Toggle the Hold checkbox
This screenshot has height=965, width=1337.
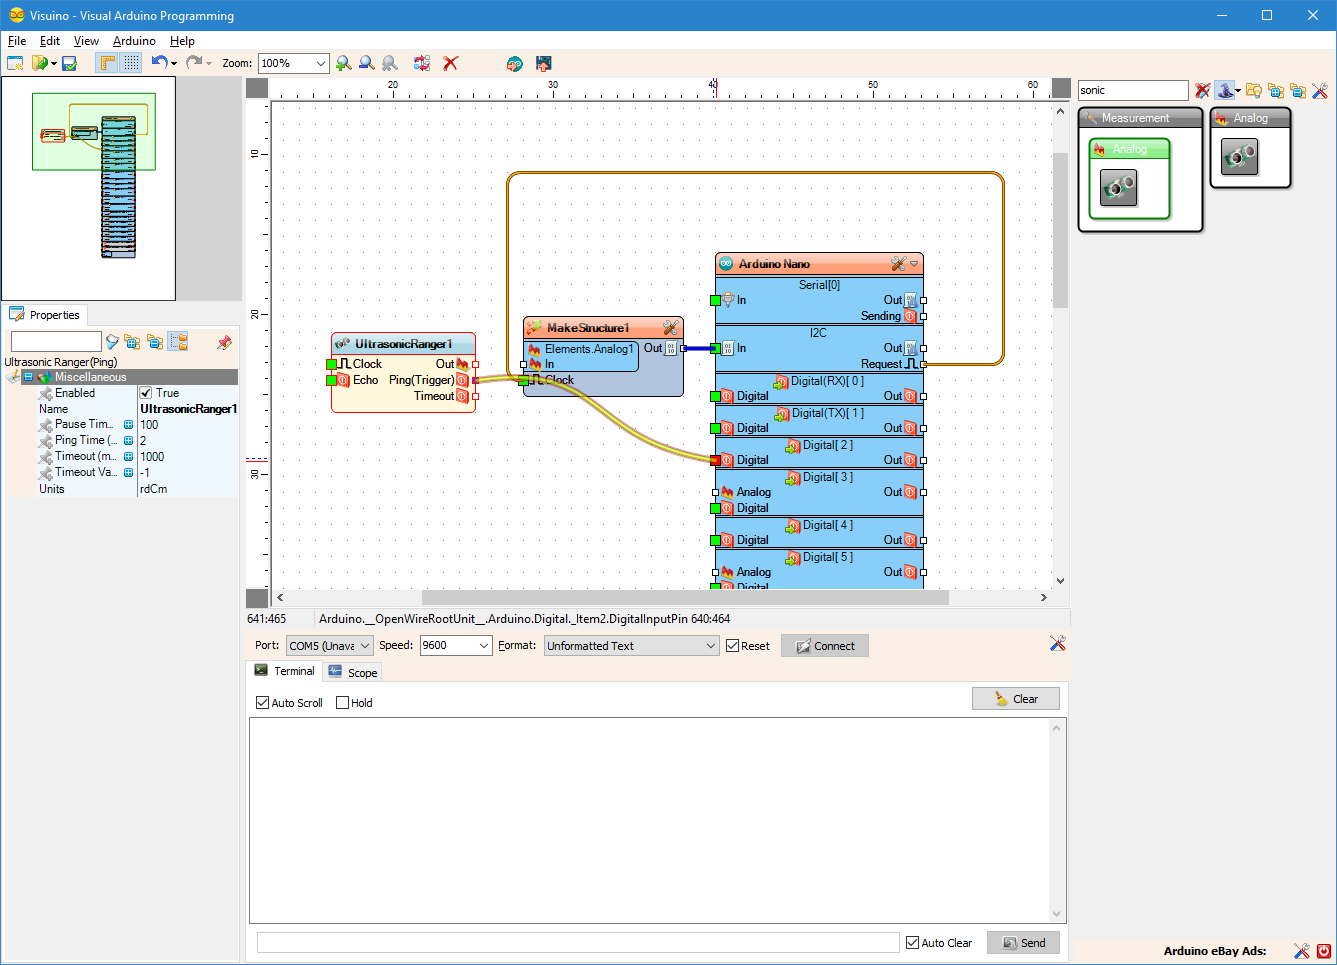pyautogui.click(x=342, y=703)
